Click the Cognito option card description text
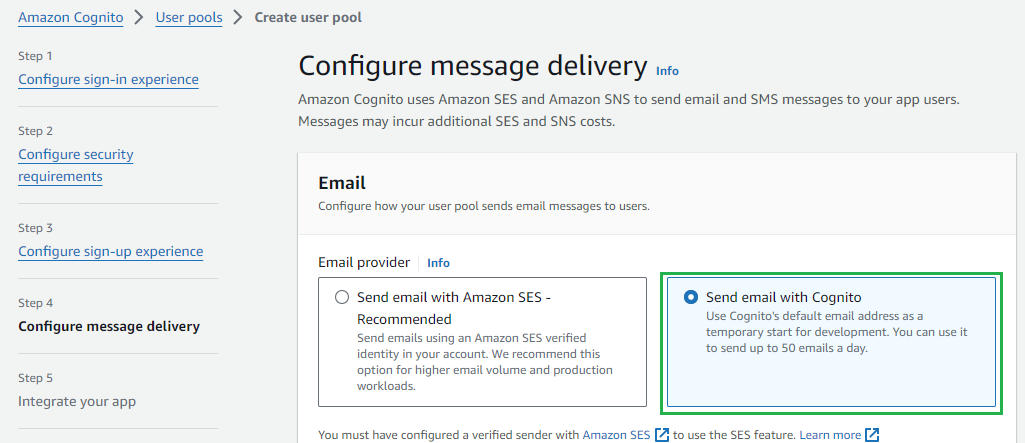Image resolution: width=1025 pixels, height=443 pixels. click(x=837, y=333)
